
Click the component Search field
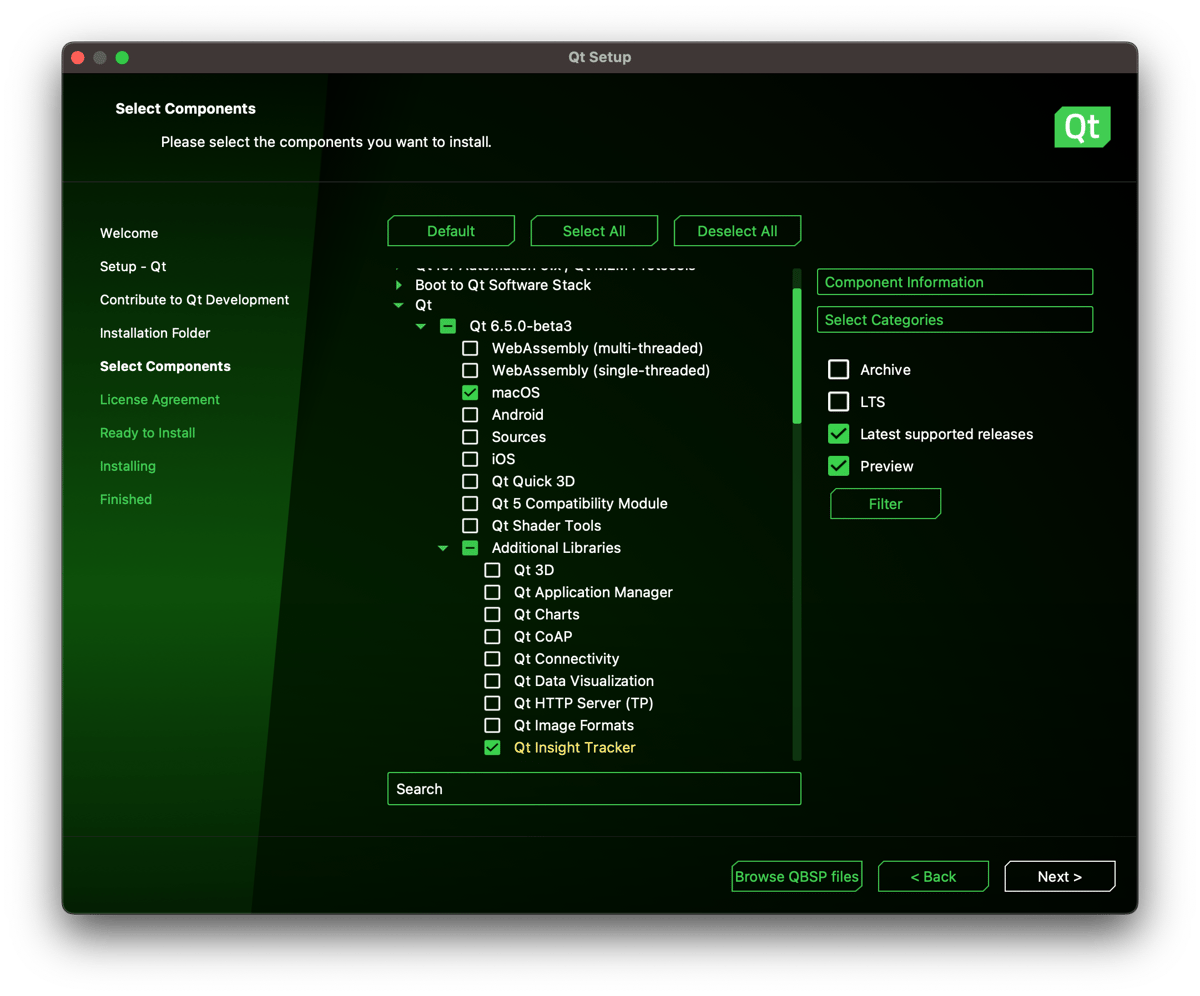(594, 788)
